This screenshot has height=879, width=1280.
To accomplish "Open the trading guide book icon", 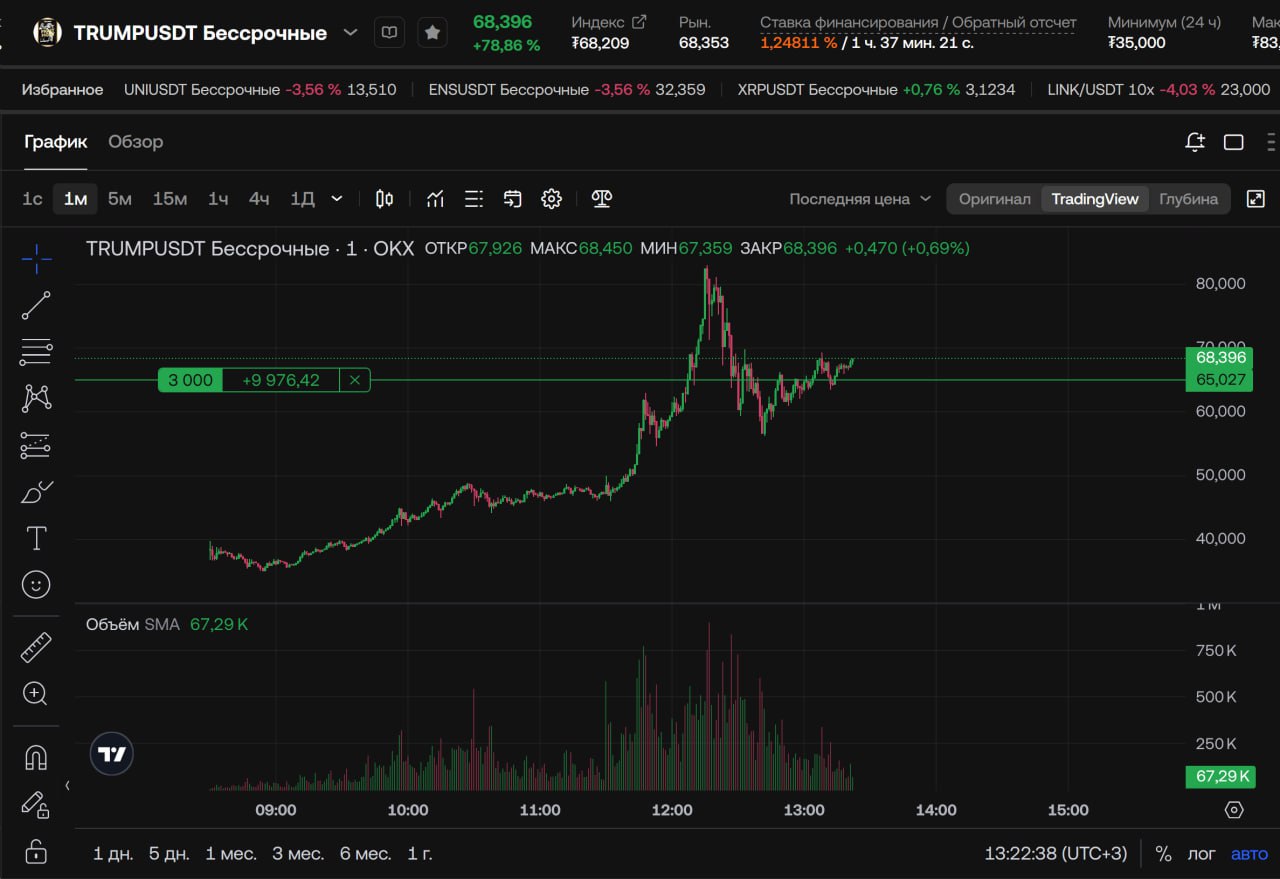I will pos(390,33).
